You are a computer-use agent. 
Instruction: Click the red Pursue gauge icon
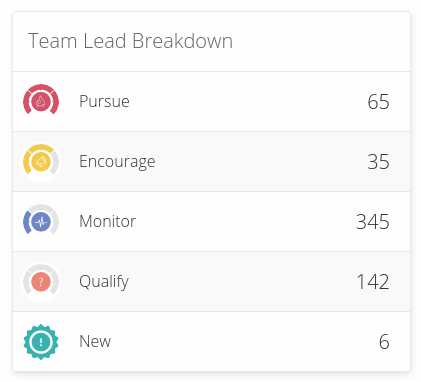click(41, 101)
